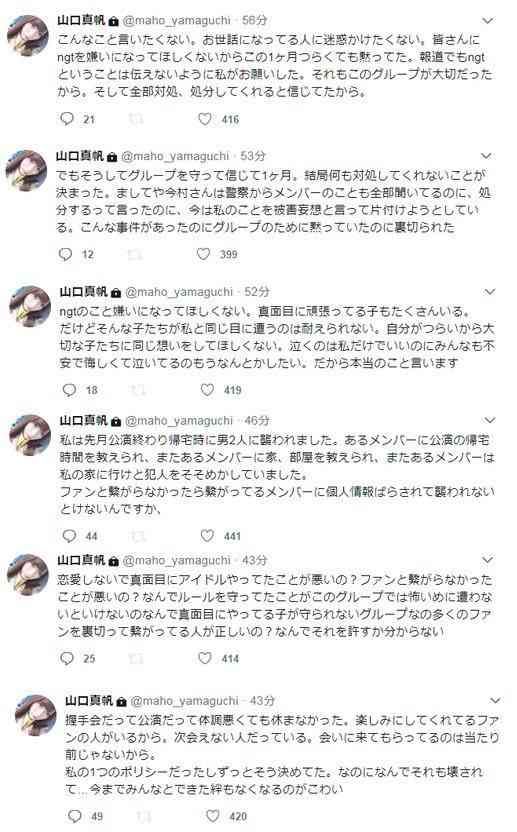The width and height of the screenshot is (517, 832).
Task: Click reply icon on the 58分 tweet
Action: (x=67, y=119)
